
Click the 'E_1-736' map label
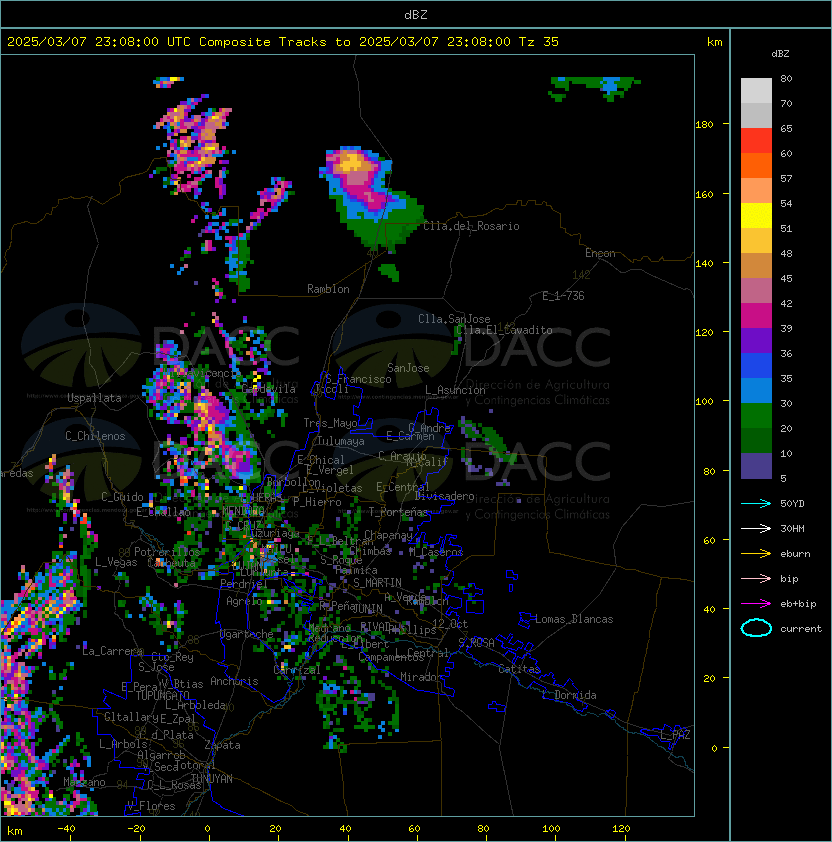[563, 296]
